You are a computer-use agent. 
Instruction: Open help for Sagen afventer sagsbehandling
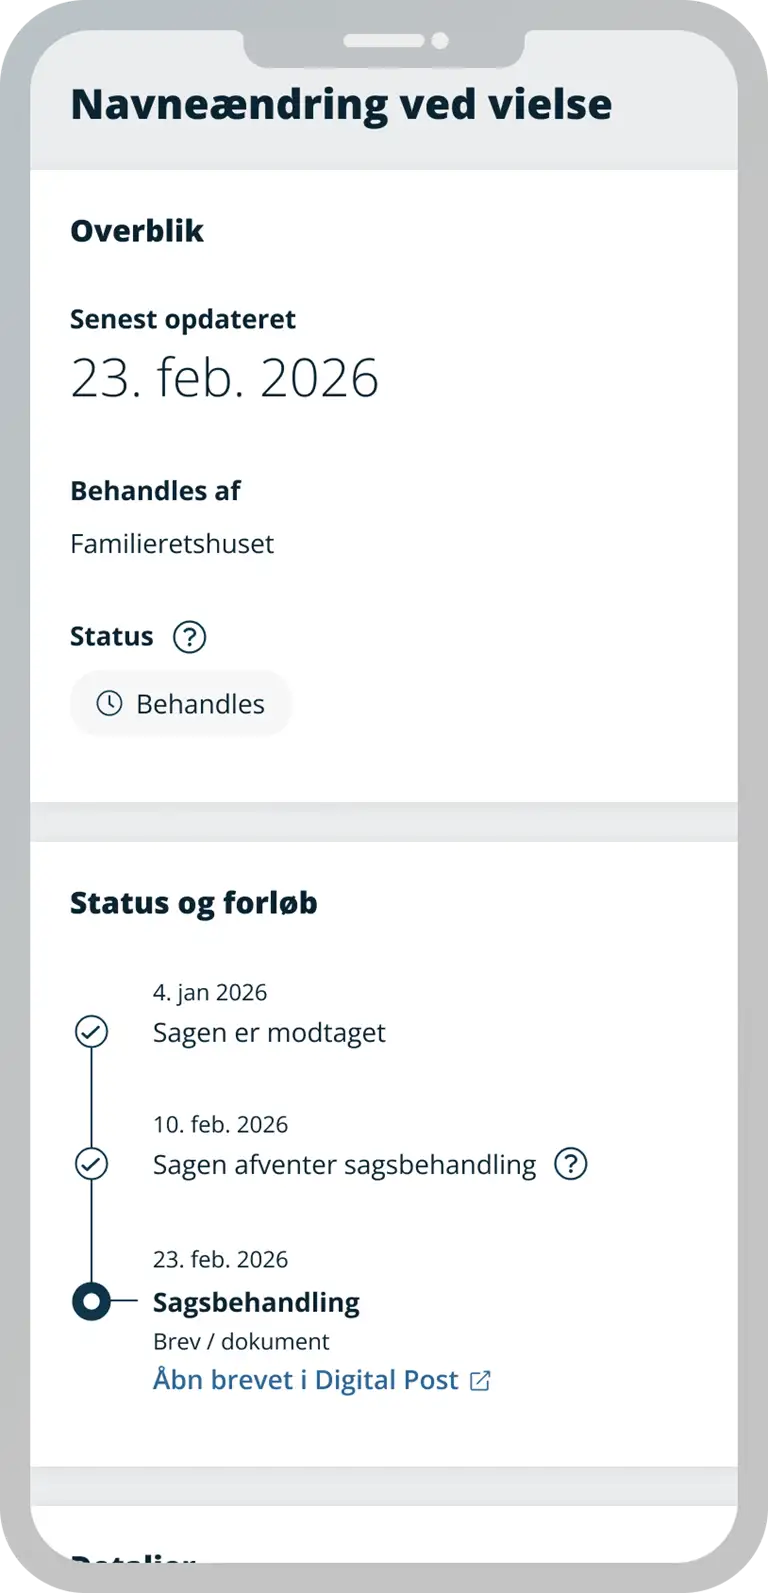coord(571,1164)
